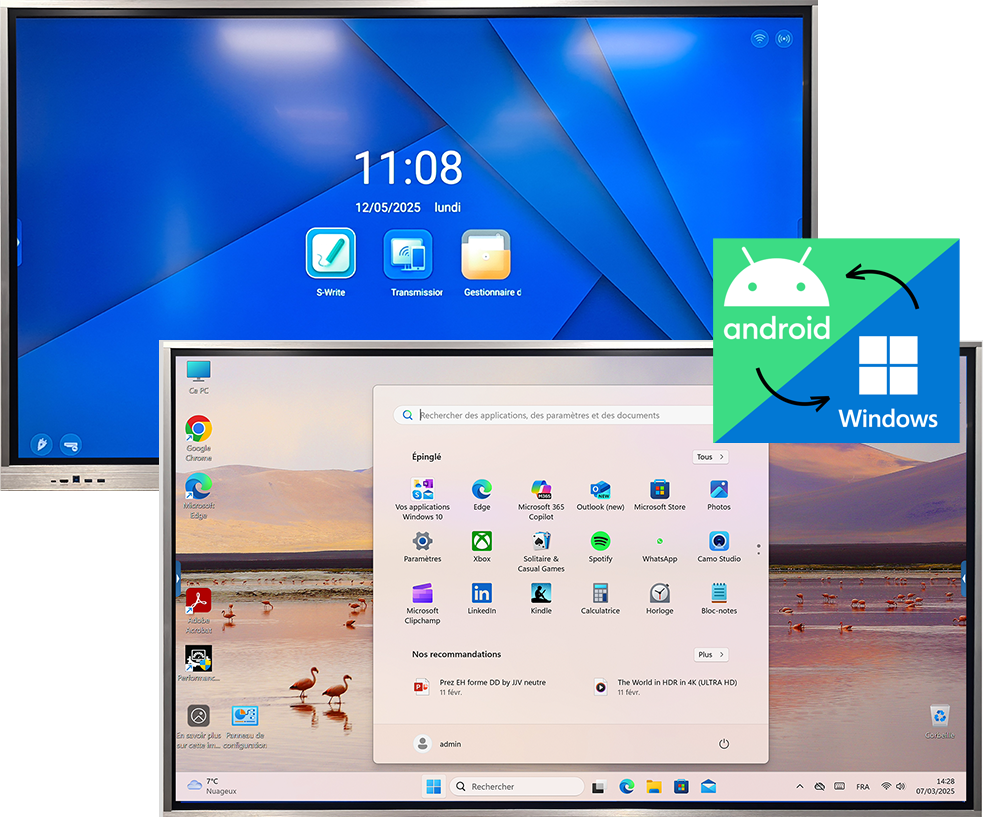
Task: Launch the Transmission app on Android screen
Action: click(x=407, y=253)
